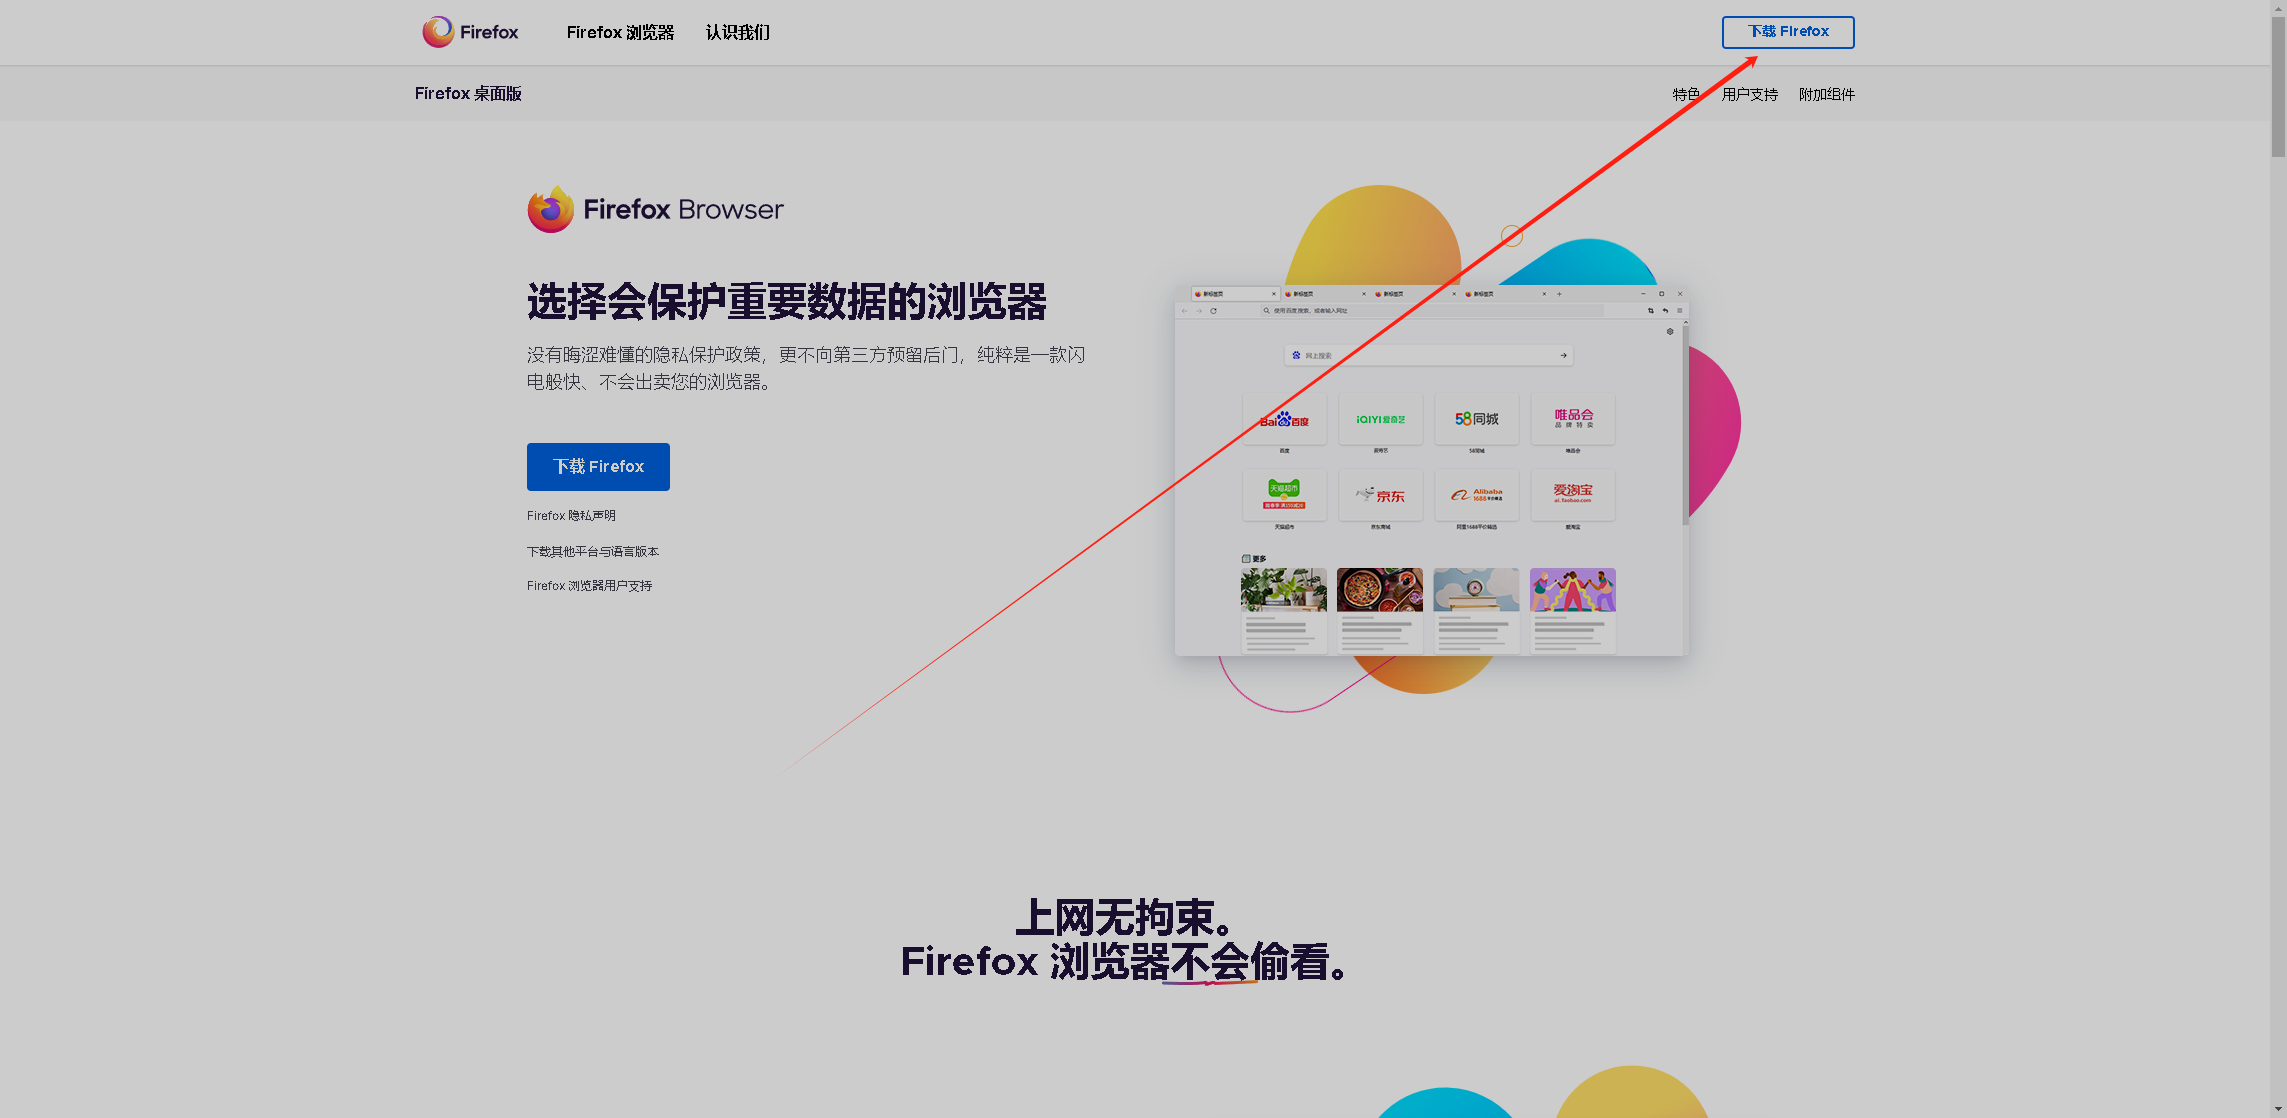Open the 用户支持 link in the sub-navigation
This screenshot has width=2287, height=1118.
[x=1749, y=94]
